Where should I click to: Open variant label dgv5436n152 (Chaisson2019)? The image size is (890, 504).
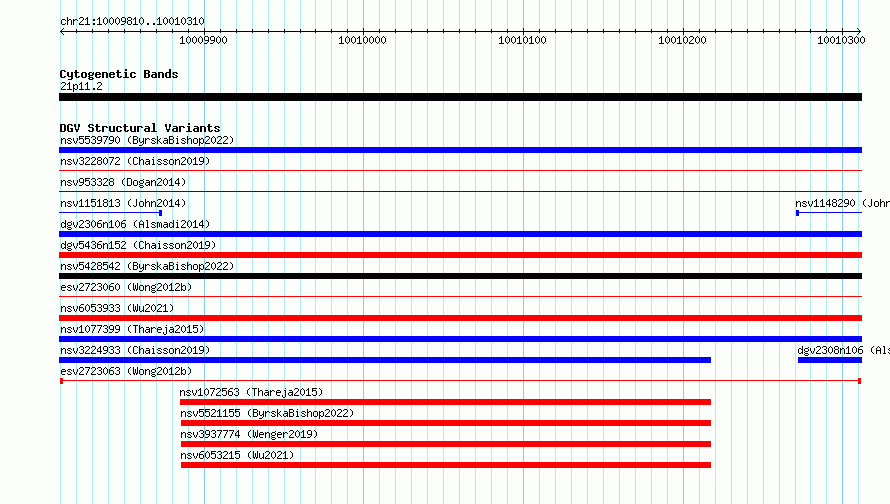tap(138, 245)
